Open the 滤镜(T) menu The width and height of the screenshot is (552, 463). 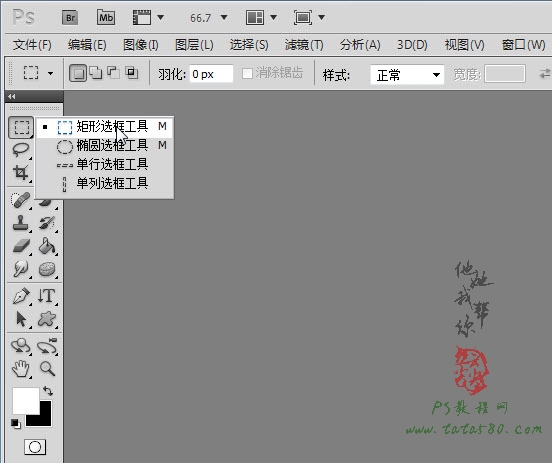point(304,45)
